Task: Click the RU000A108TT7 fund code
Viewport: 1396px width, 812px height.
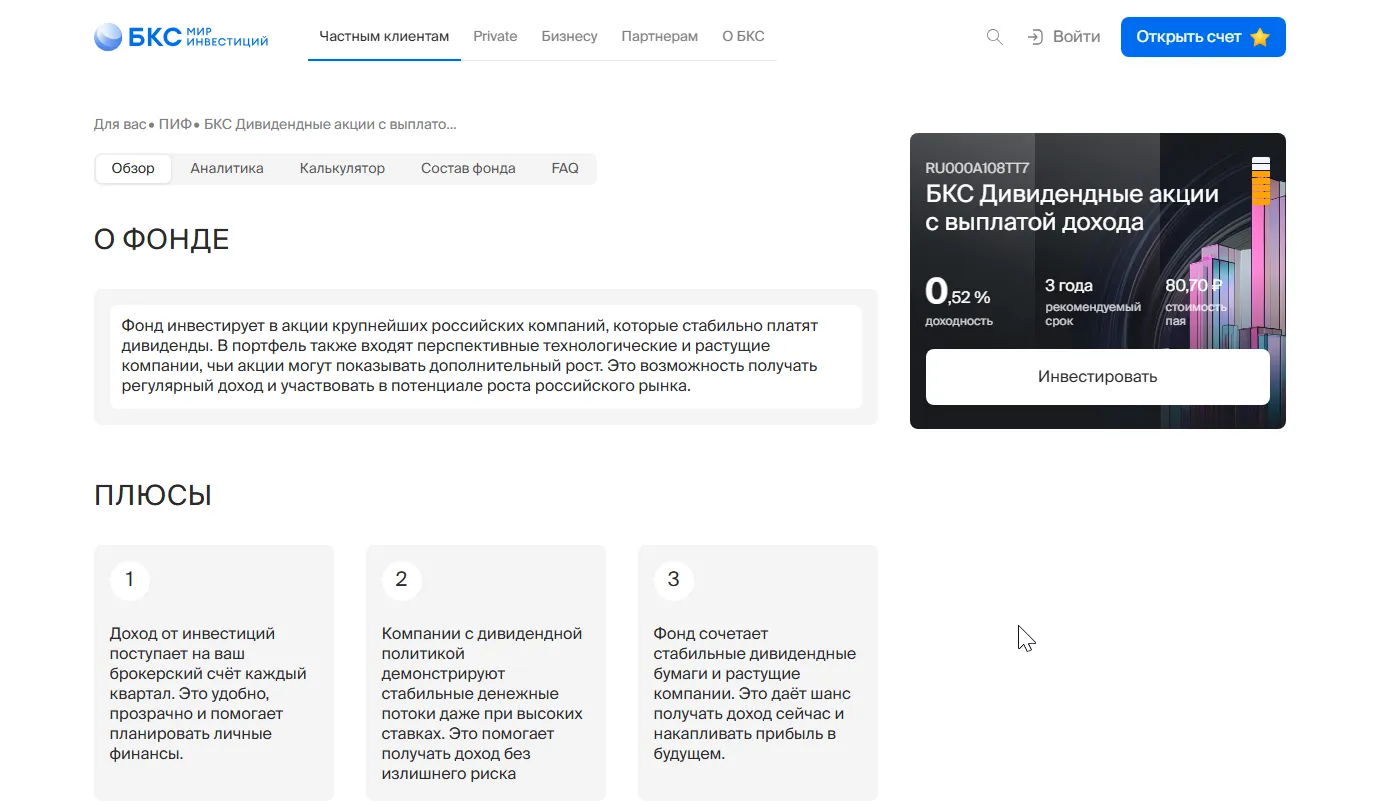Action: point(977,168)
